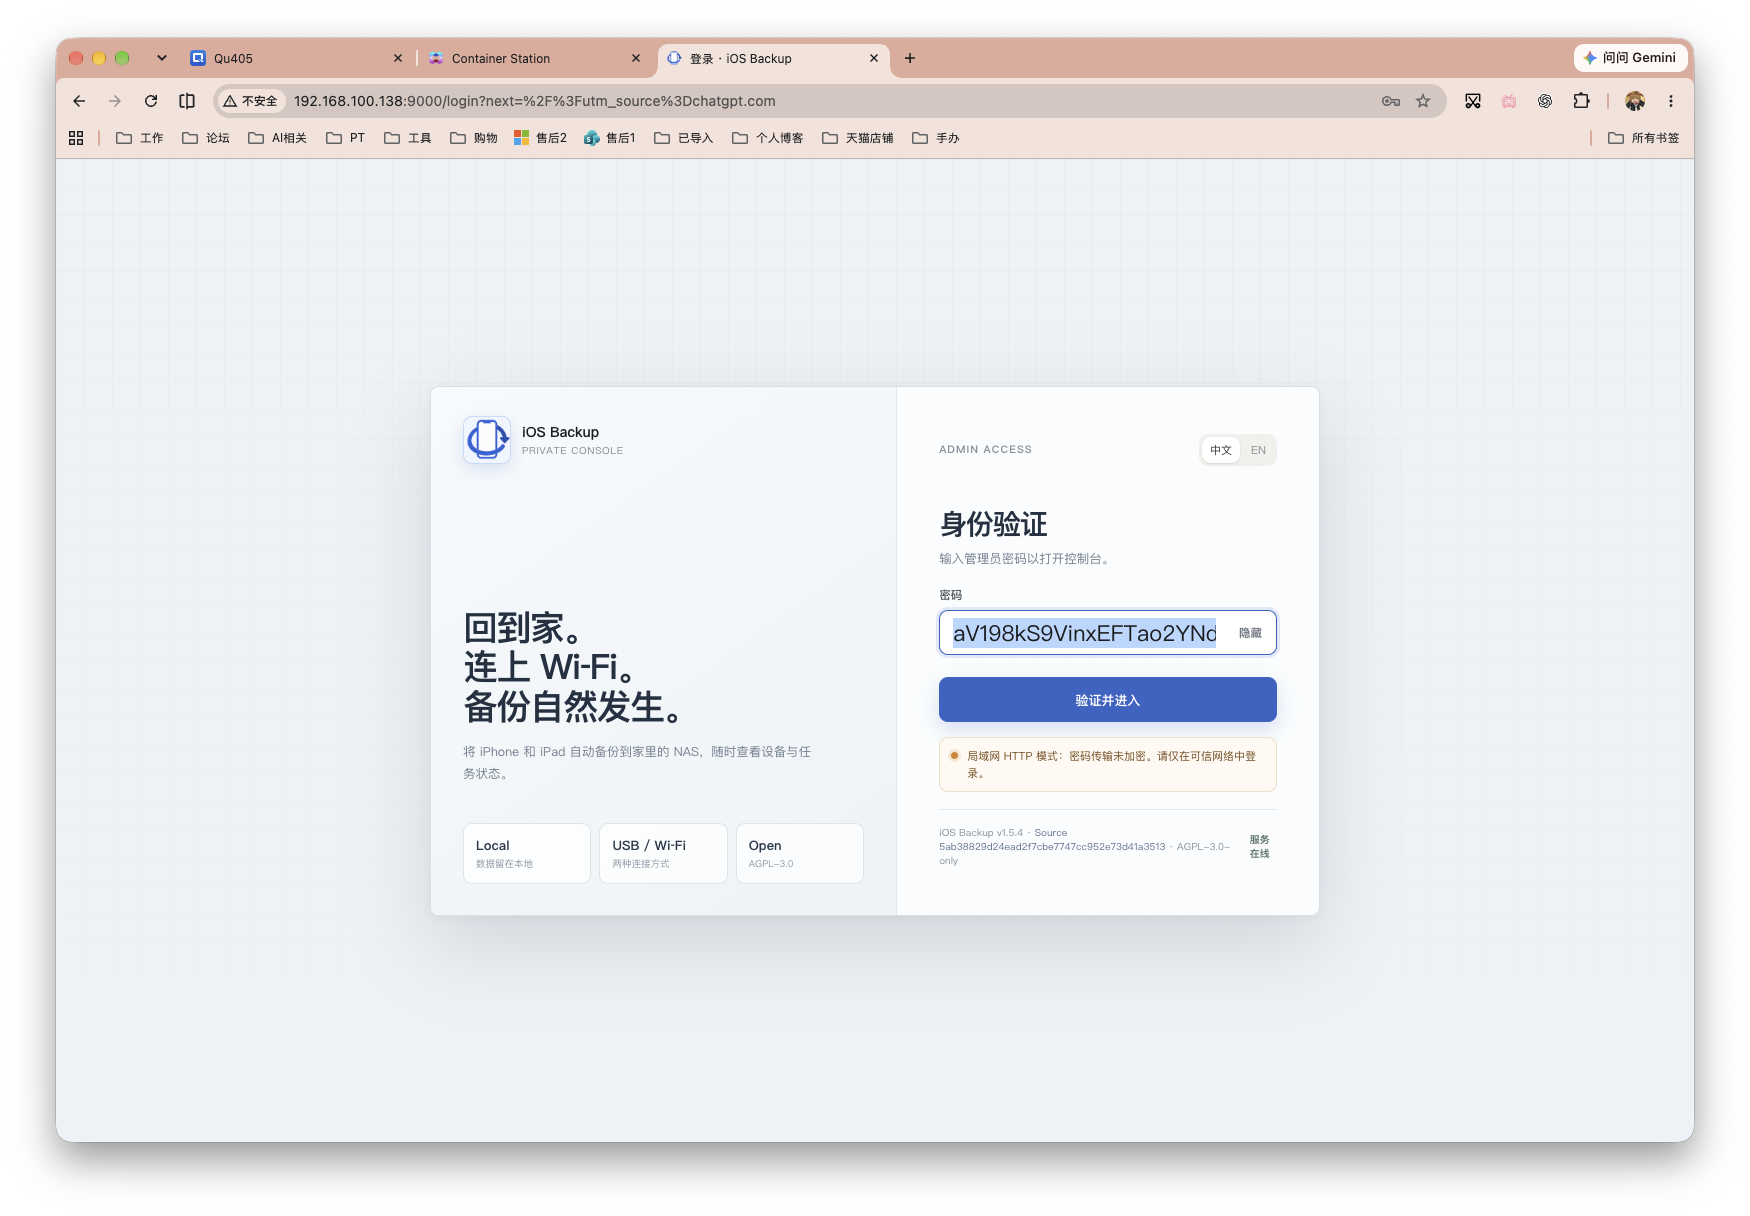The height and width of the screenshot is (1216, 1750).
Task: Click the address bar URL
Action: 535,101
